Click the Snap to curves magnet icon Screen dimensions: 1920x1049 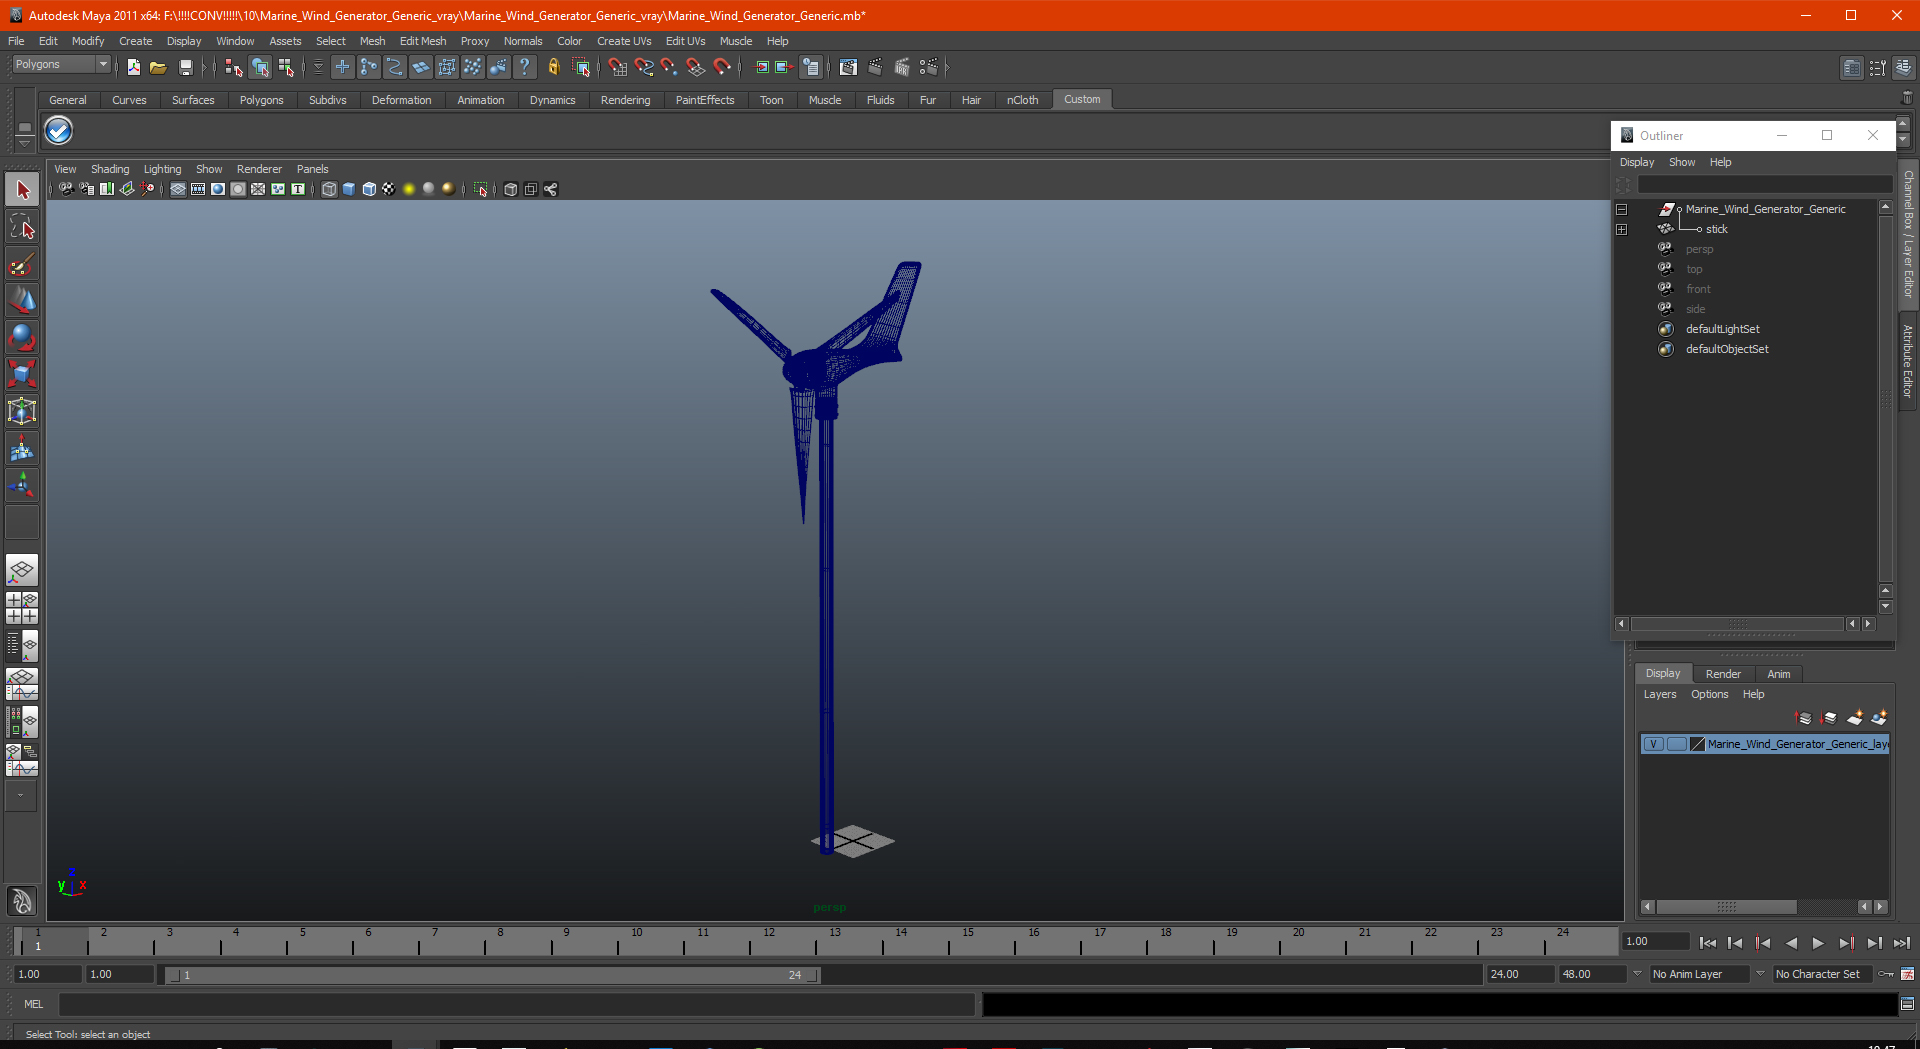pos(643,67)
